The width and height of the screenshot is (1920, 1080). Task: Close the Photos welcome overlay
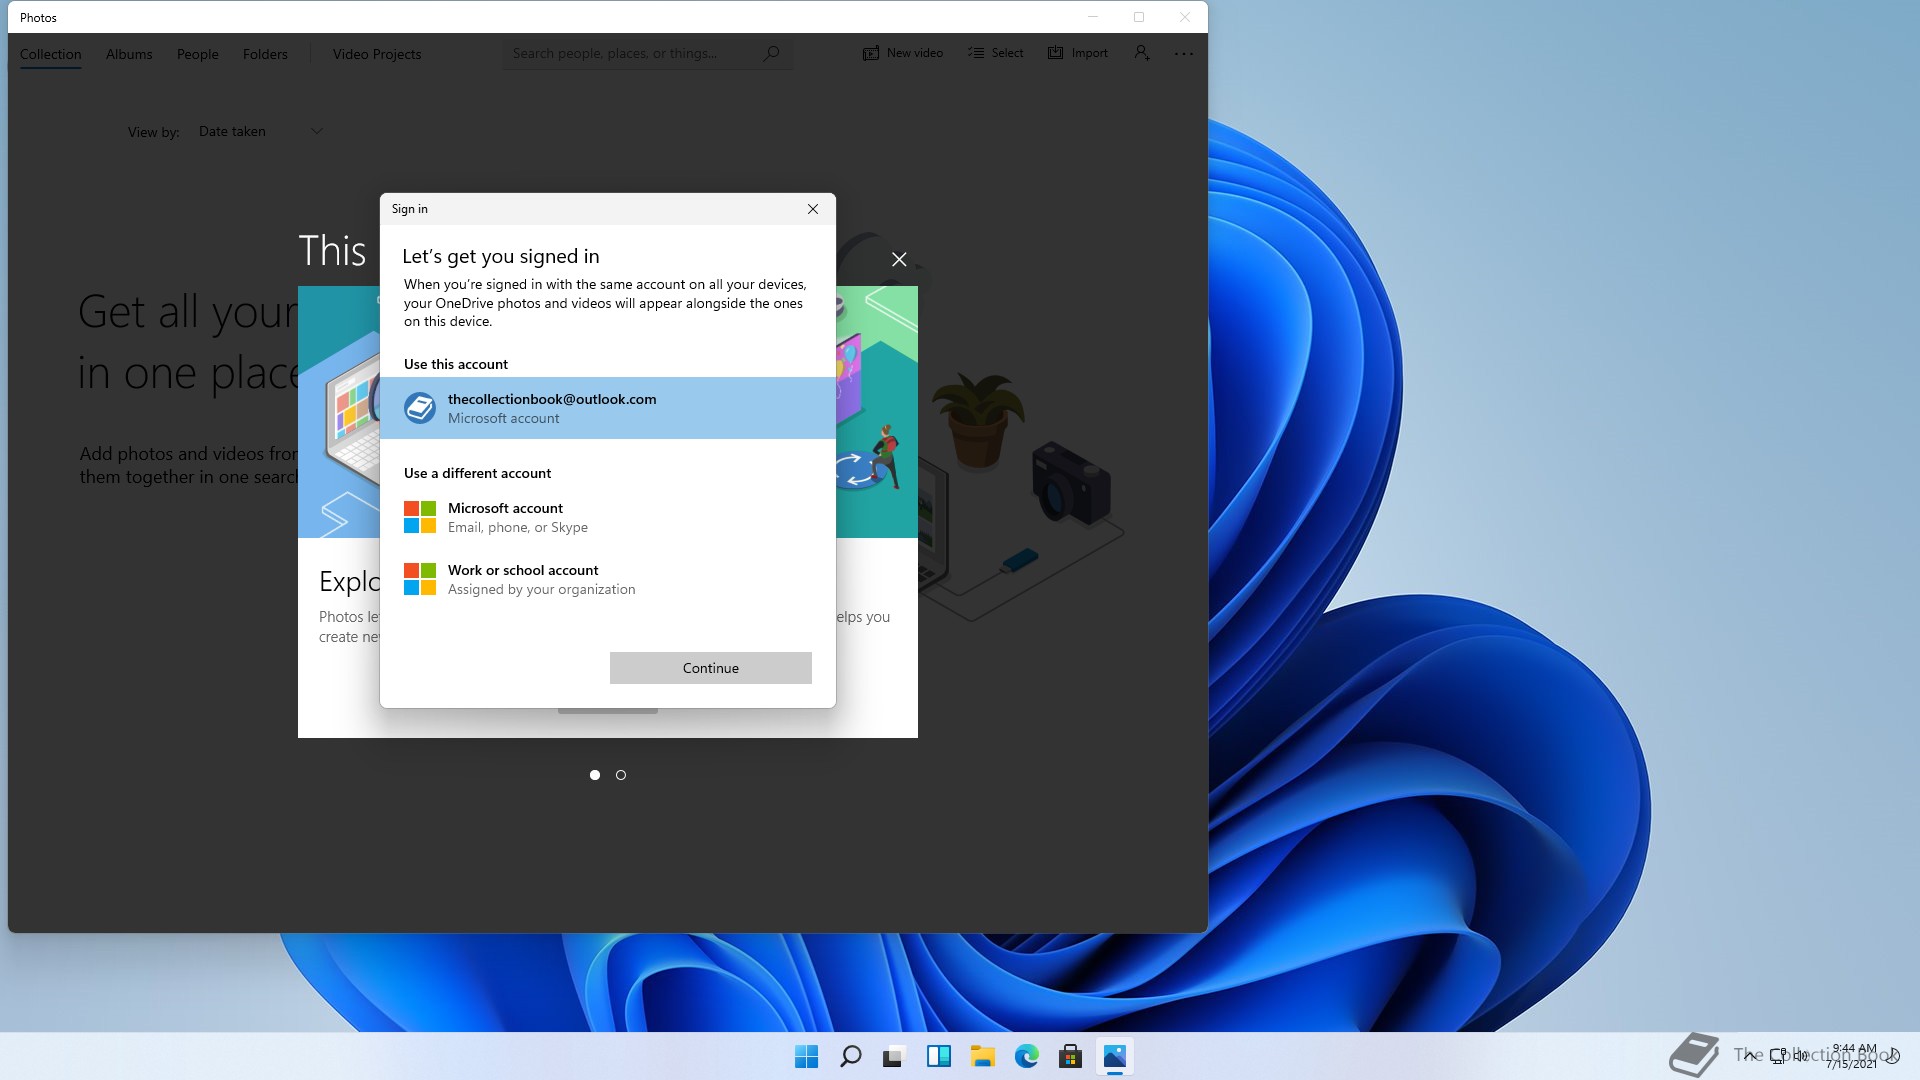pos(899,260)
